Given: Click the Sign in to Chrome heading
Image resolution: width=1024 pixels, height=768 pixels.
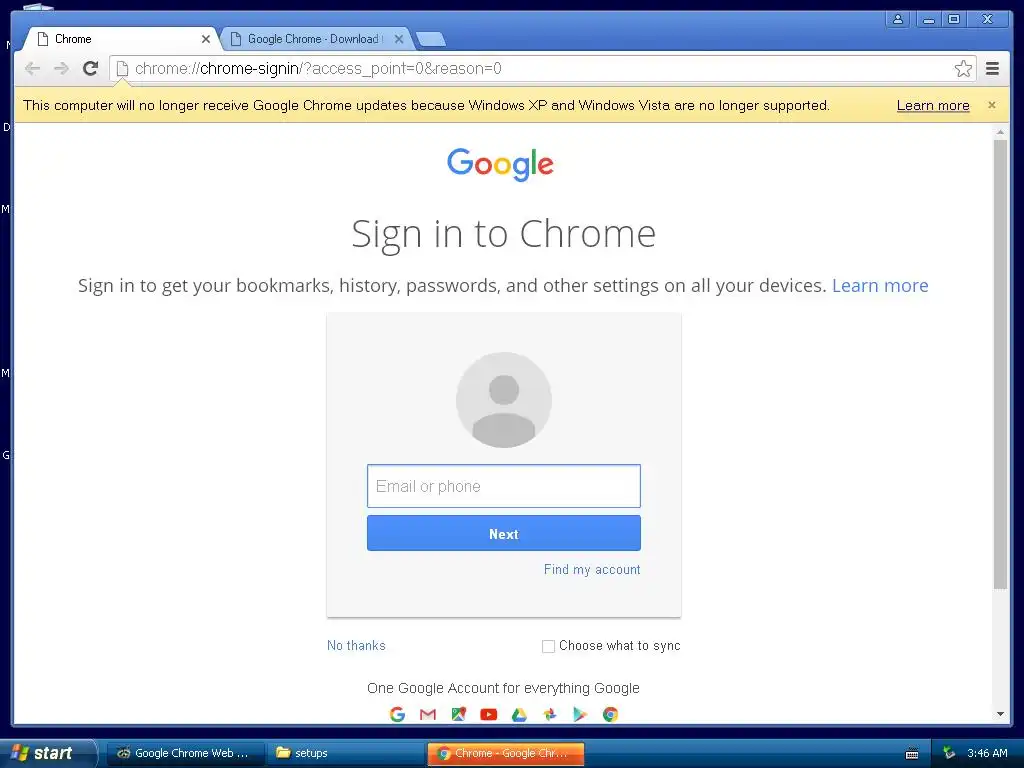Looking at the screenshot, I should (x=504, y=234).
